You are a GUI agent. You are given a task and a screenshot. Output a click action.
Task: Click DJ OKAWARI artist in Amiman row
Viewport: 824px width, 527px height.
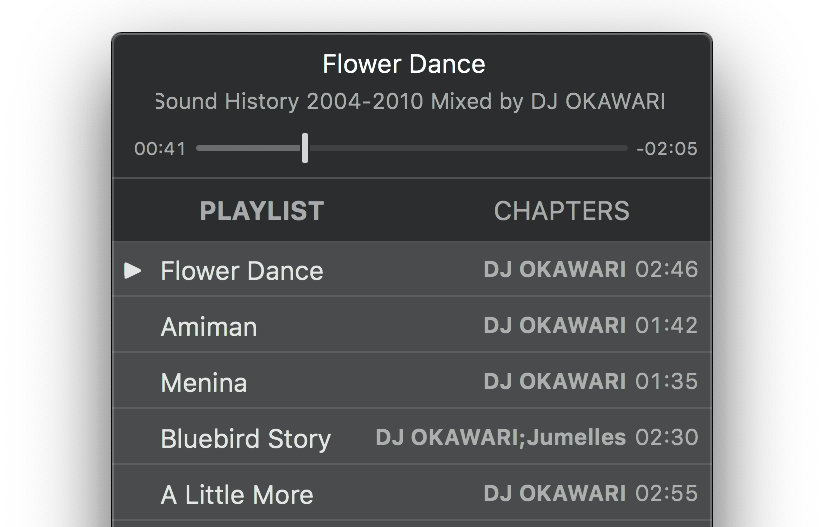(555, 326)
